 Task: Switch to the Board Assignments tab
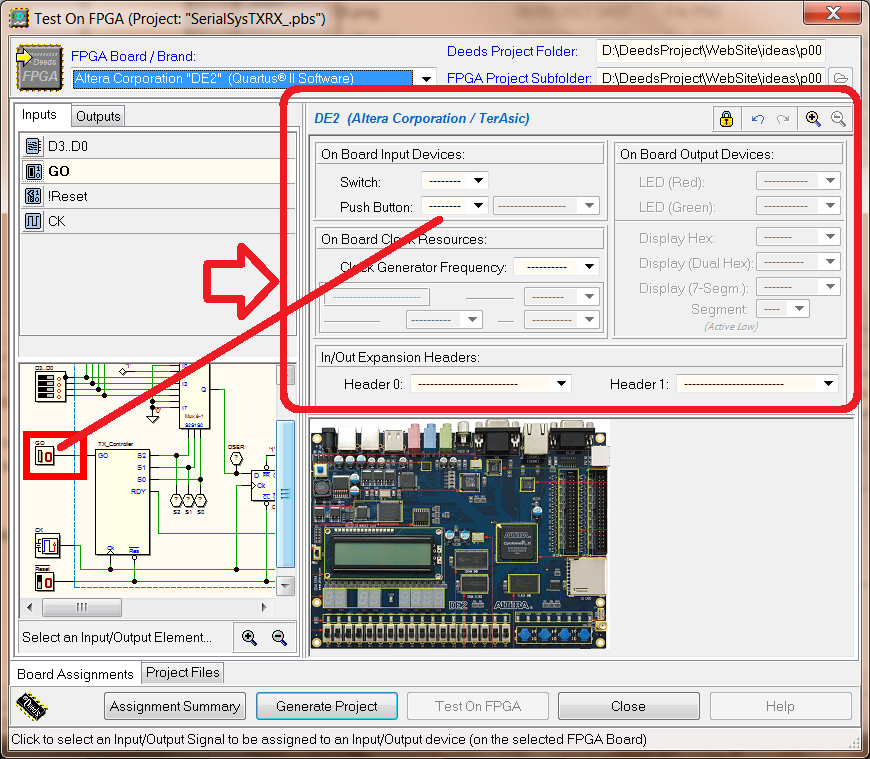75,674
